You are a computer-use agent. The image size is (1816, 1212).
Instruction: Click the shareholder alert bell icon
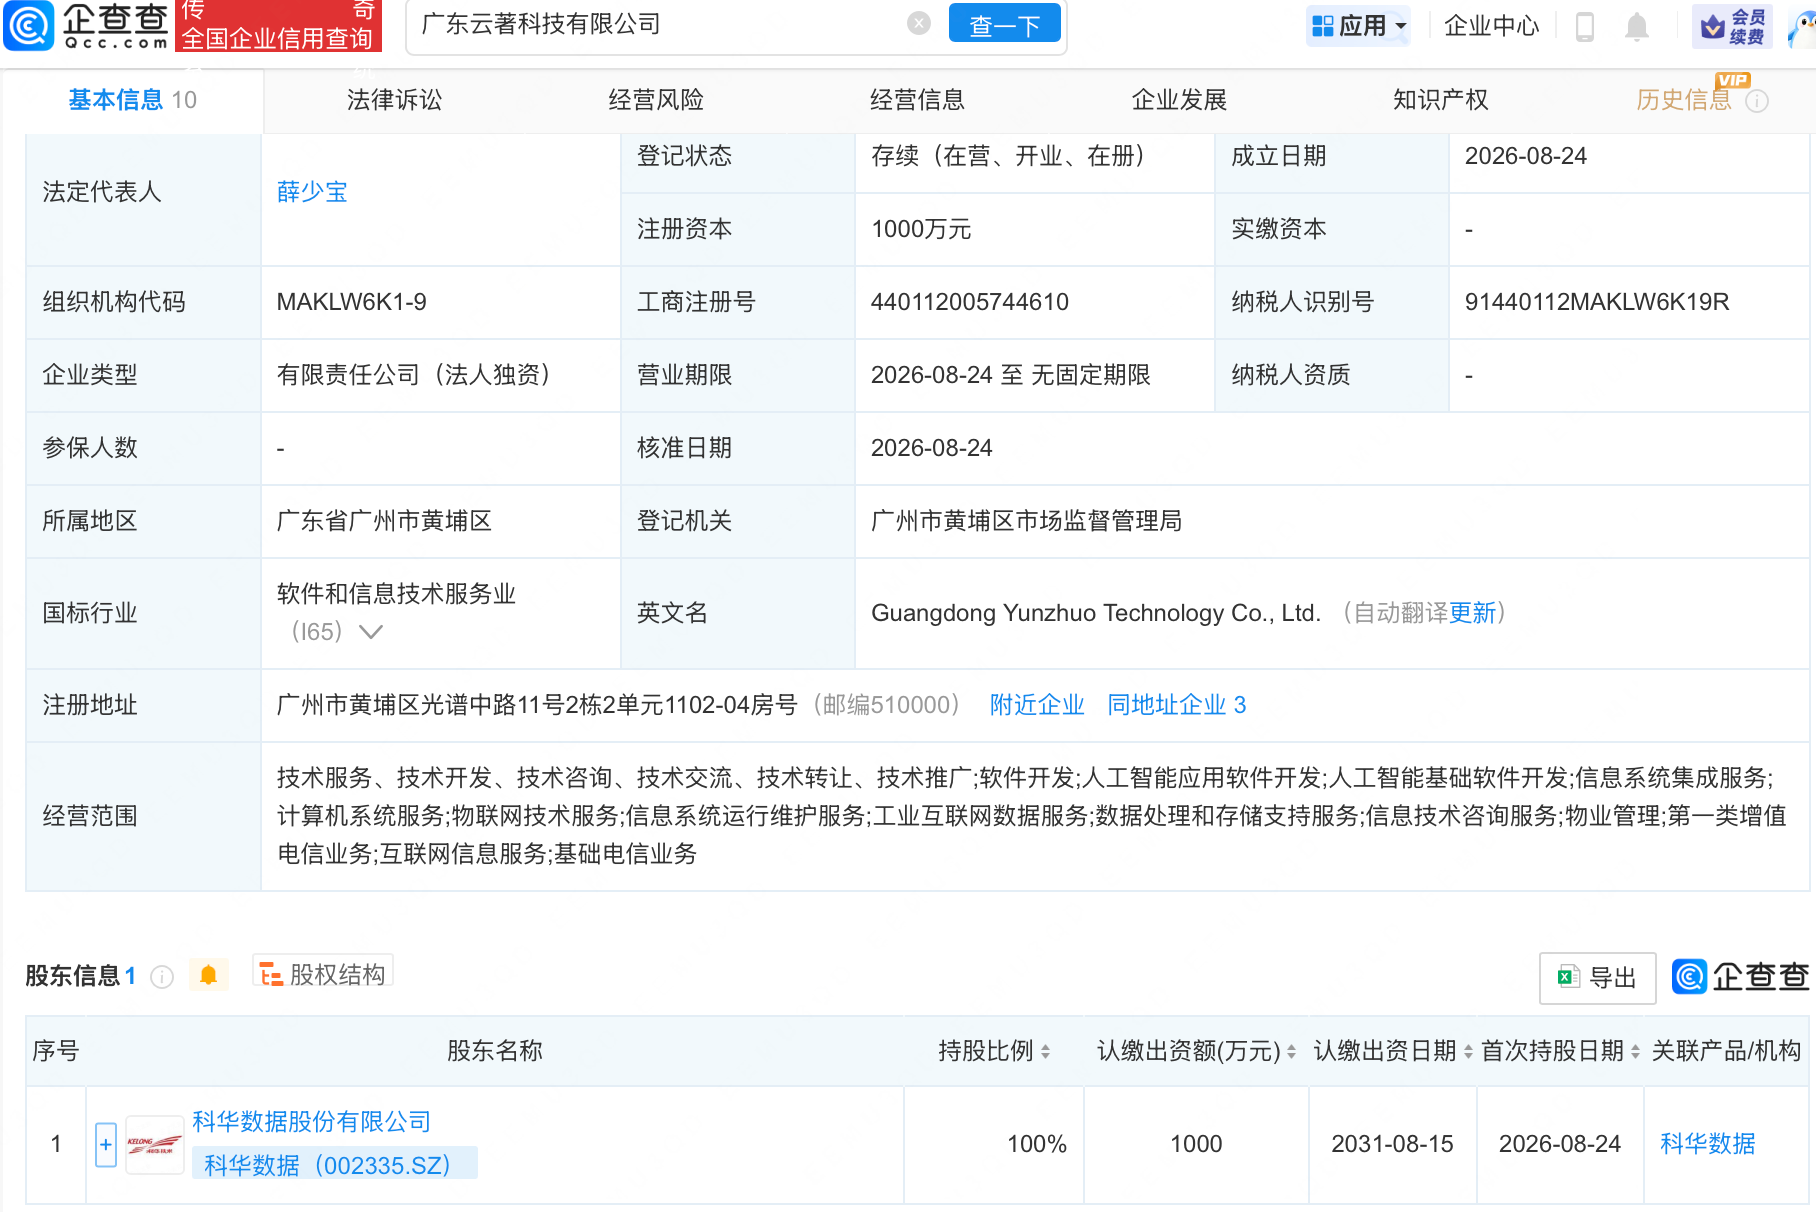(208, 975)
